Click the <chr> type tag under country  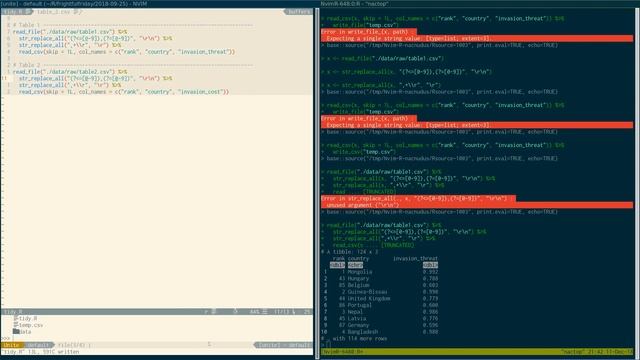tap(355, 265)
